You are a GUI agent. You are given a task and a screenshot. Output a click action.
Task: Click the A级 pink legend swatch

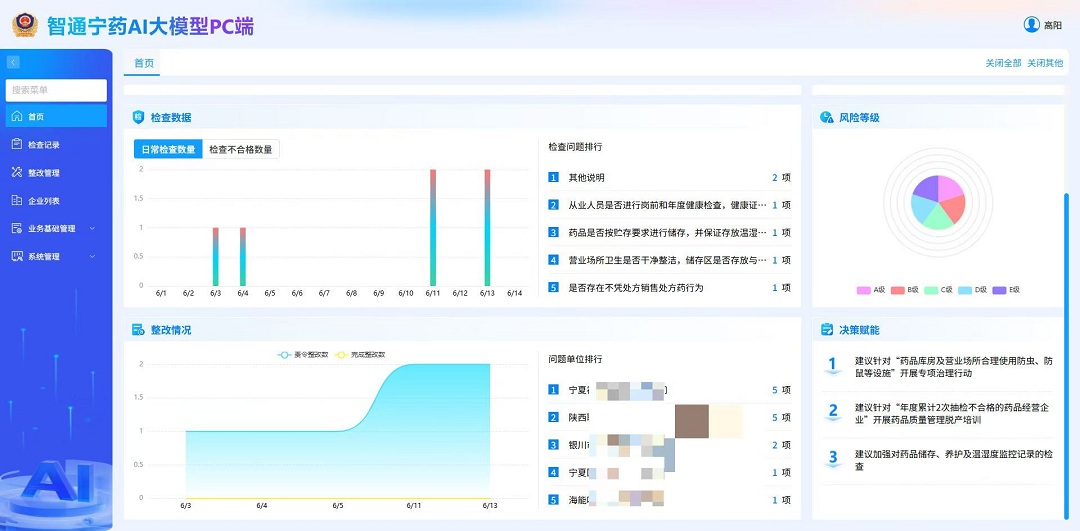864,290
